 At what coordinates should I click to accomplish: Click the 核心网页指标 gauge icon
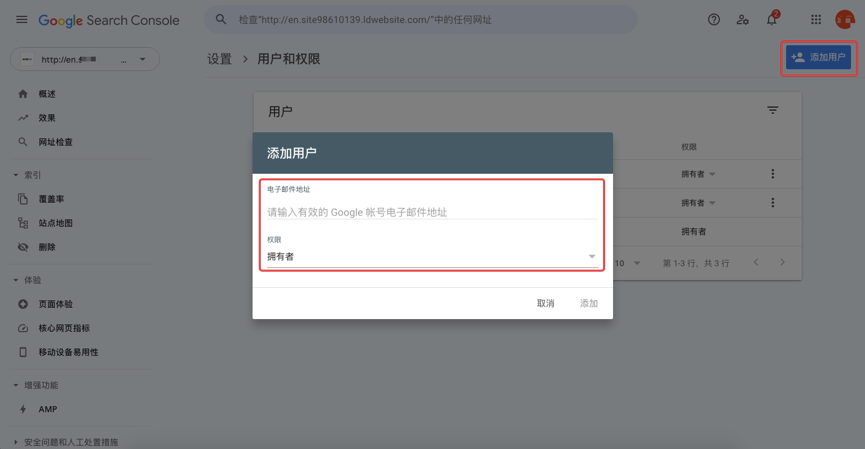pos(23,328)
